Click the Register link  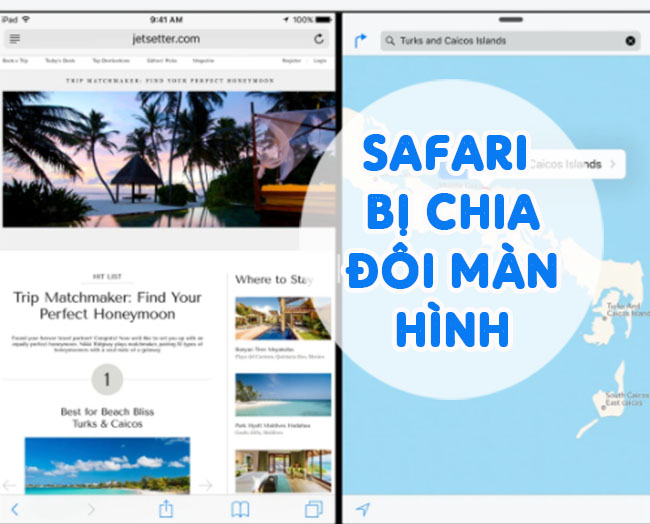coord(291,61)
